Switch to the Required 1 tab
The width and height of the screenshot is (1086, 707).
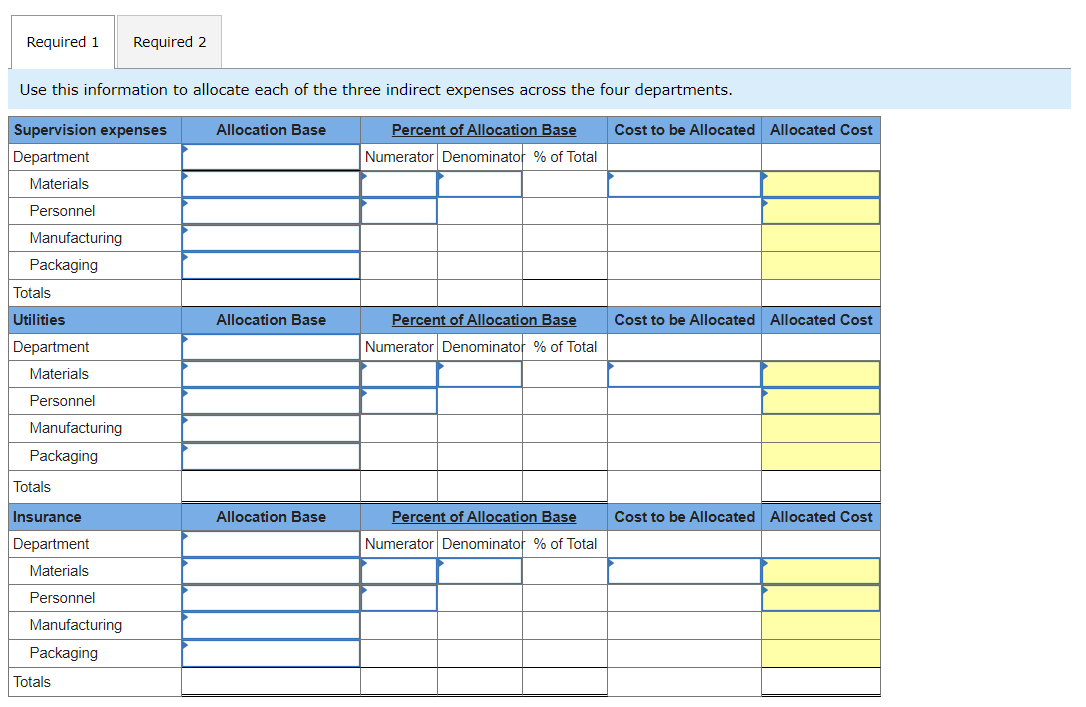[62, 42]
